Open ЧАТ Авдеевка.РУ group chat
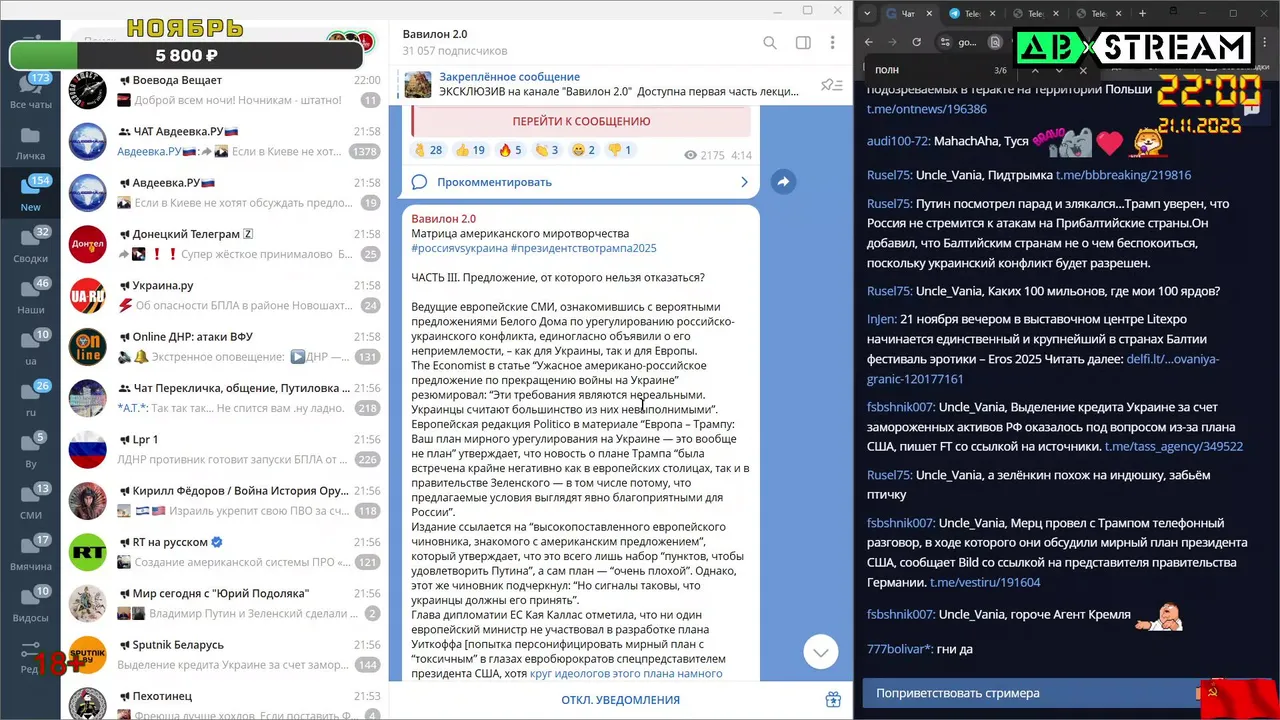Viewport: 1280px width, 720px height. point(224,141)
